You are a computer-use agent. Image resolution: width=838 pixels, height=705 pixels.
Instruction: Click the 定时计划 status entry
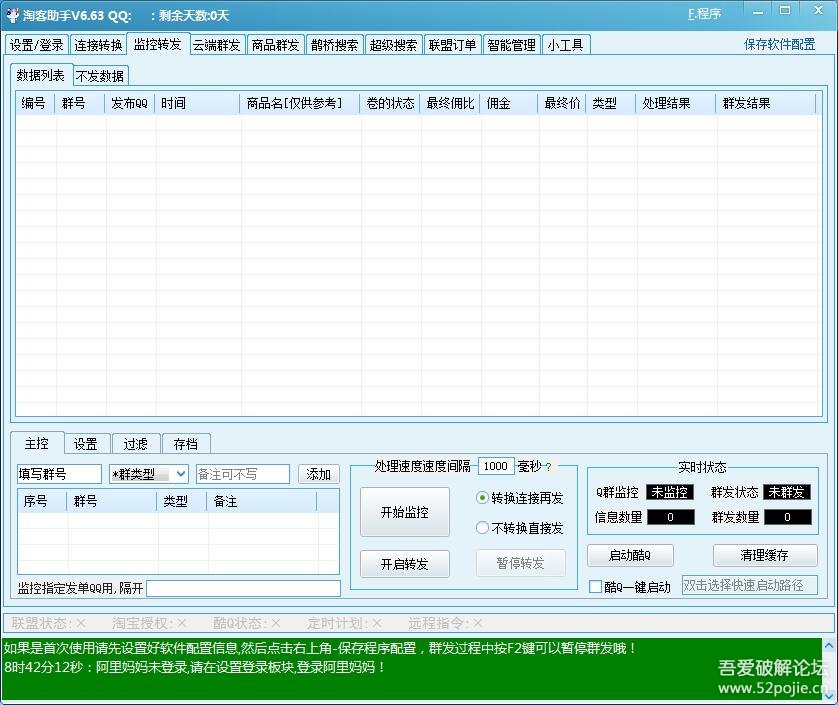pyautogui.click(x=345, y=623)
